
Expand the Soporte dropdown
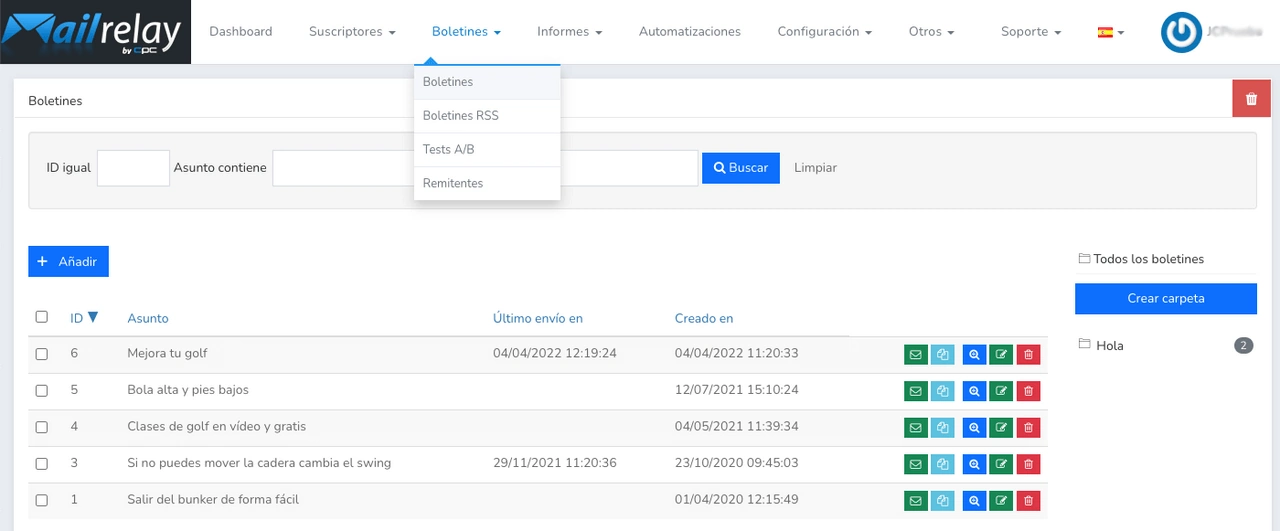click(1031, 32)
